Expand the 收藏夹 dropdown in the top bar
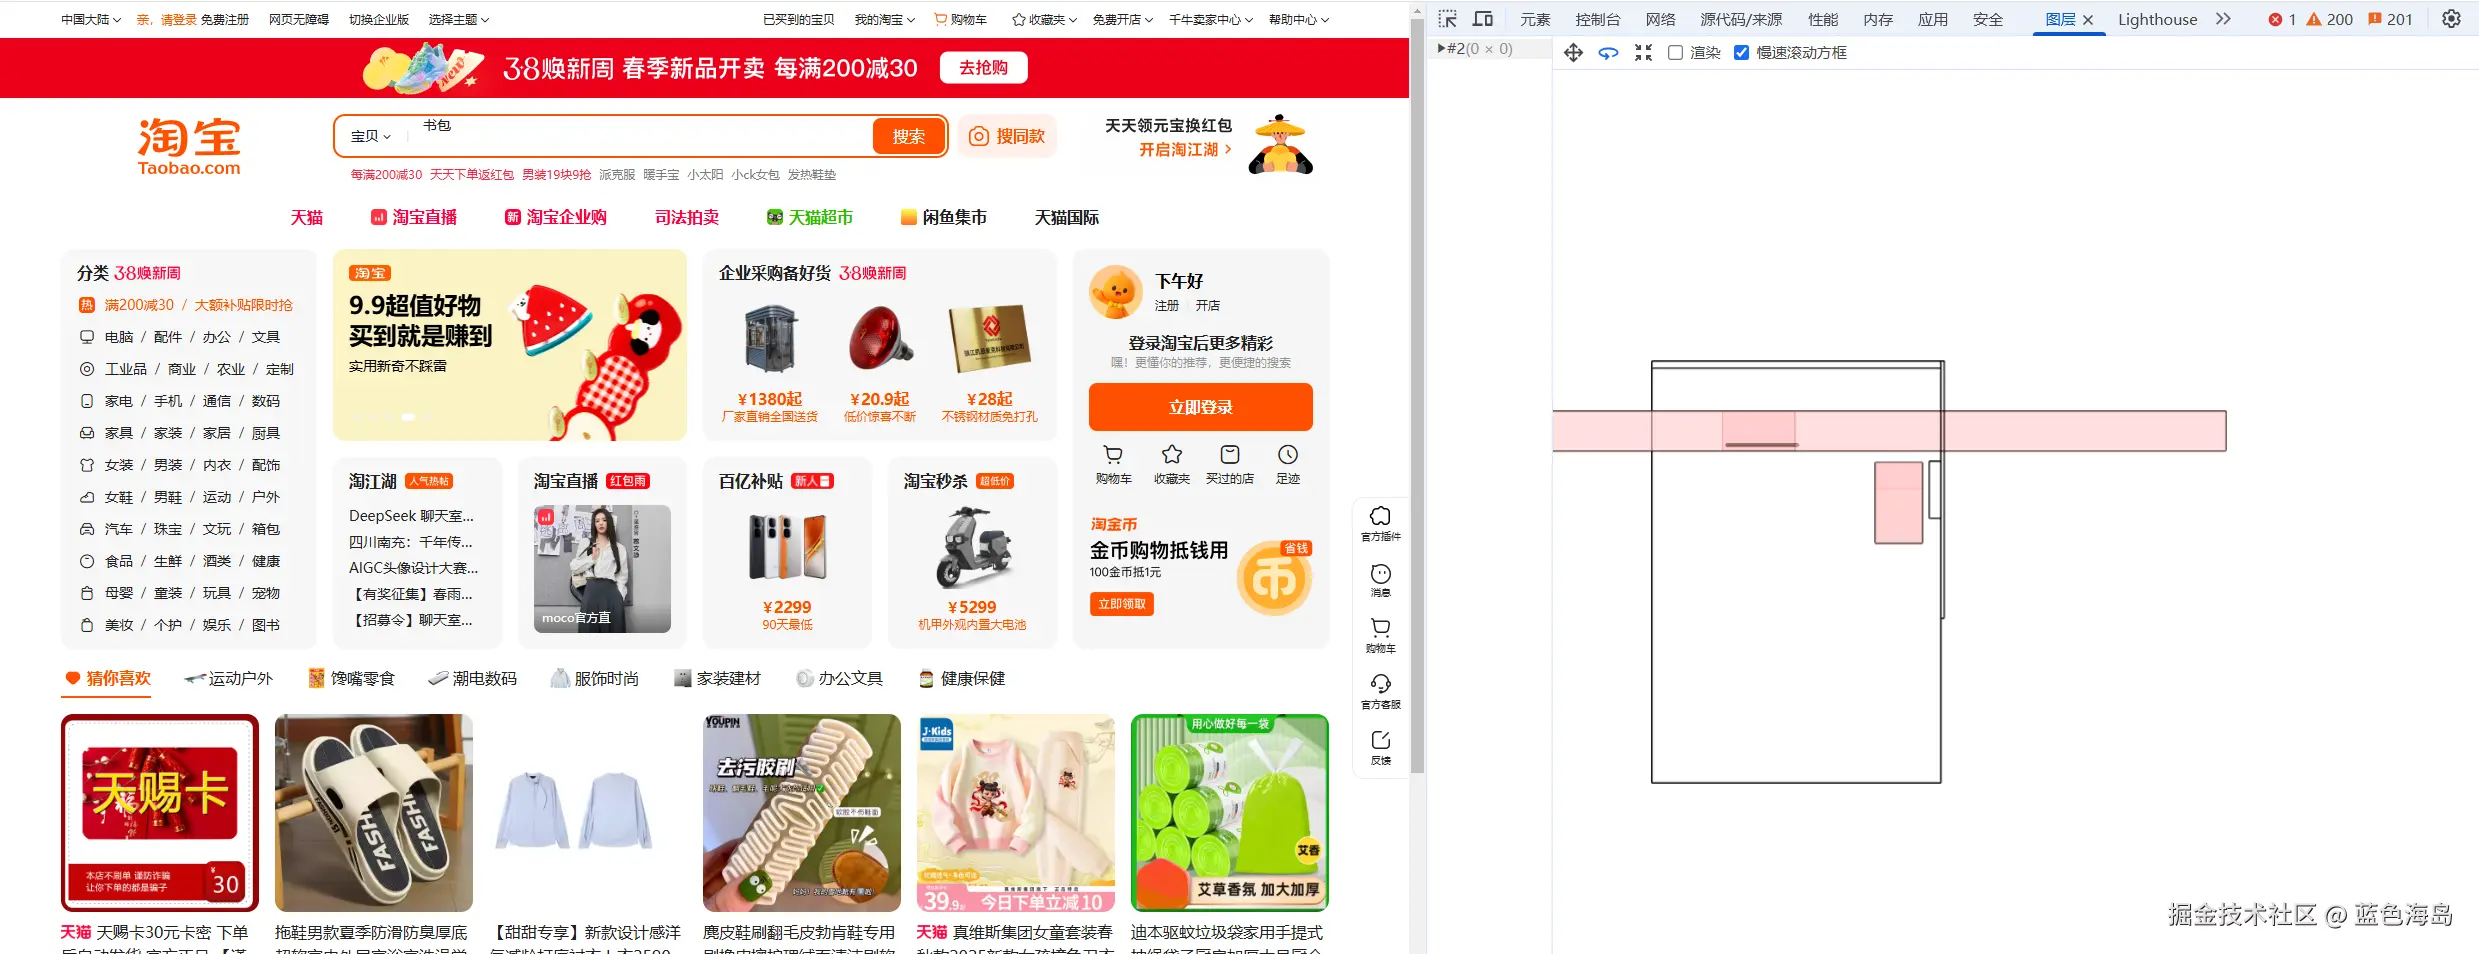2479x954 pixels. tap(1045, 19)
